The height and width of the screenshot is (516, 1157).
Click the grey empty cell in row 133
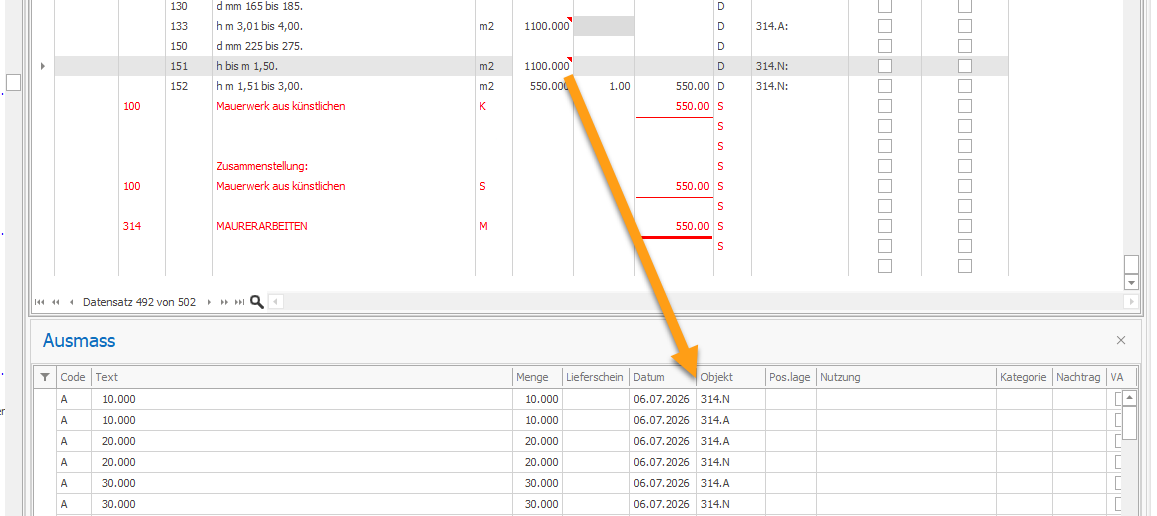pyautogui.click(x=604, y=26)
